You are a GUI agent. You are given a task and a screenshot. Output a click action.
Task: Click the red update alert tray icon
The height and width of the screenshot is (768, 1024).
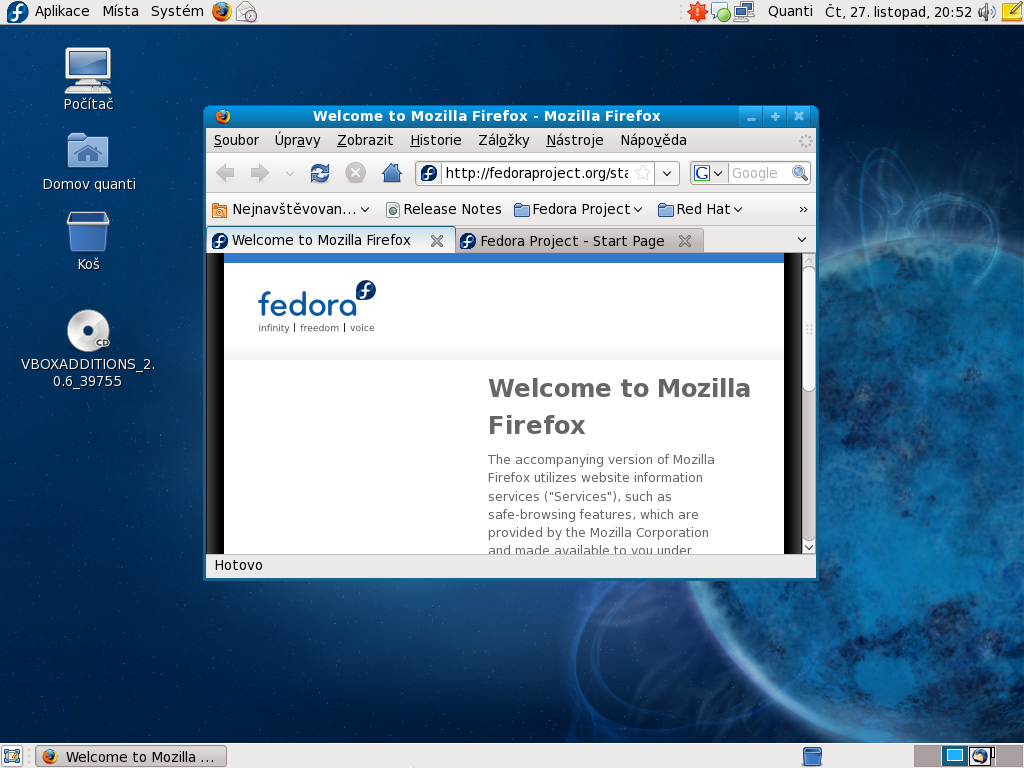pyautogui.click(x=697, y=12)
